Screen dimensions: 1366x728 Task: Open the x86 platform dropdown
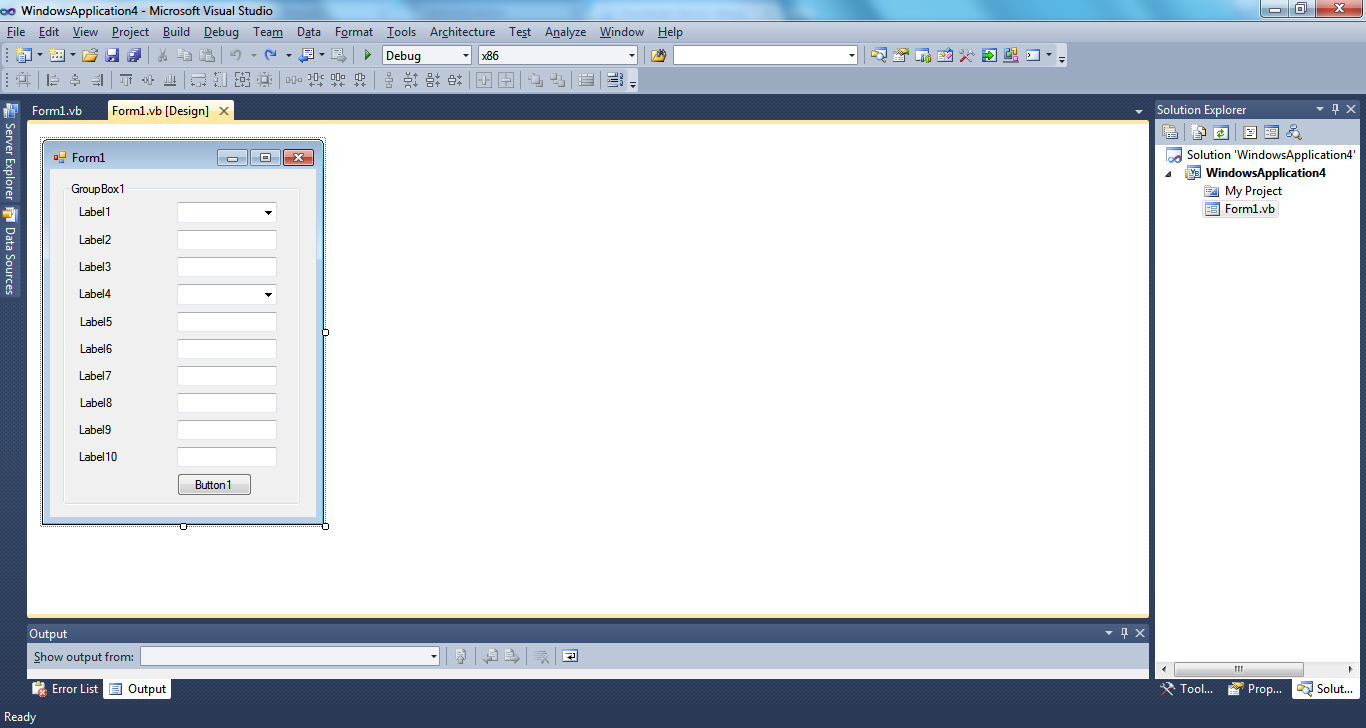click(x=631, y=55)
